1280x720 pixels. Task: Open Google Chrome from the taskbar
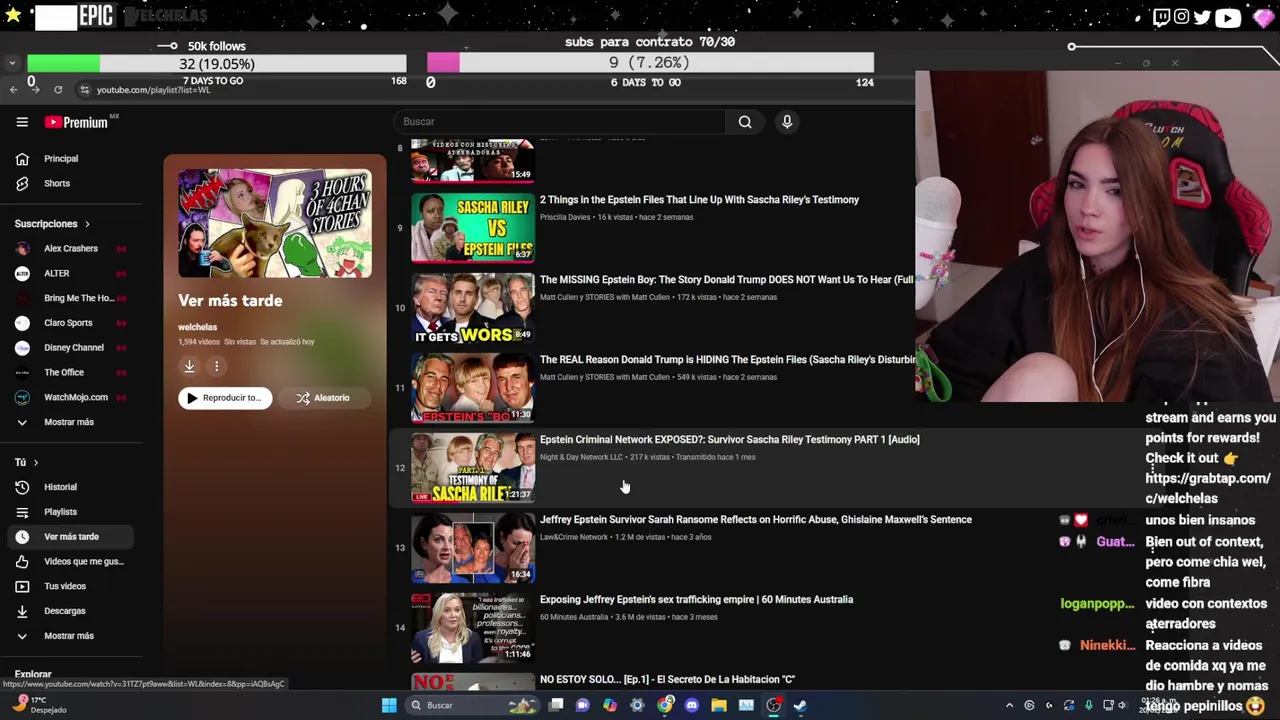point(664,705)
